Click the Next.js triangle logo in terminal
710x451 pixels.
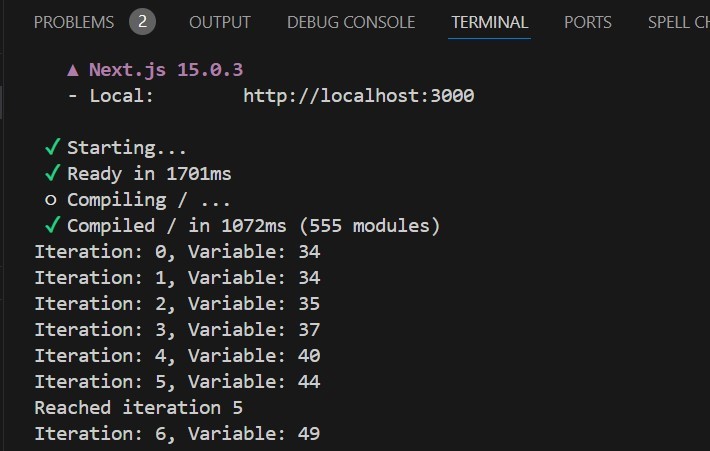click(x=73, y=70)
